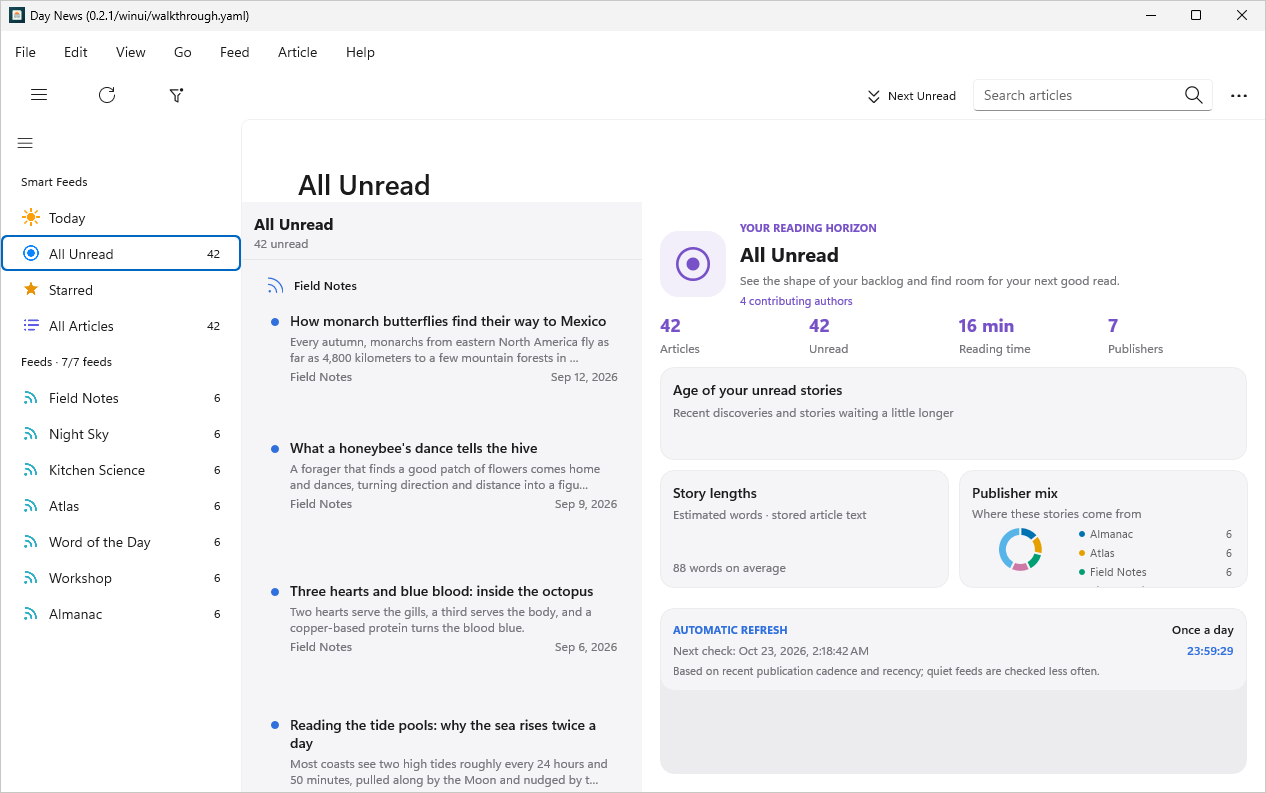1266x793 pixels.
Task: Click the 16 min Reading time statistic
Action: click(x=994, y=336)
